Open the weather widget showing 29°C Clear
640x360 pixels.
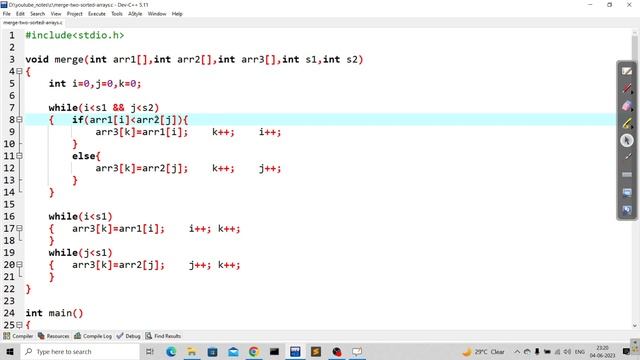(x=484, y=351)
